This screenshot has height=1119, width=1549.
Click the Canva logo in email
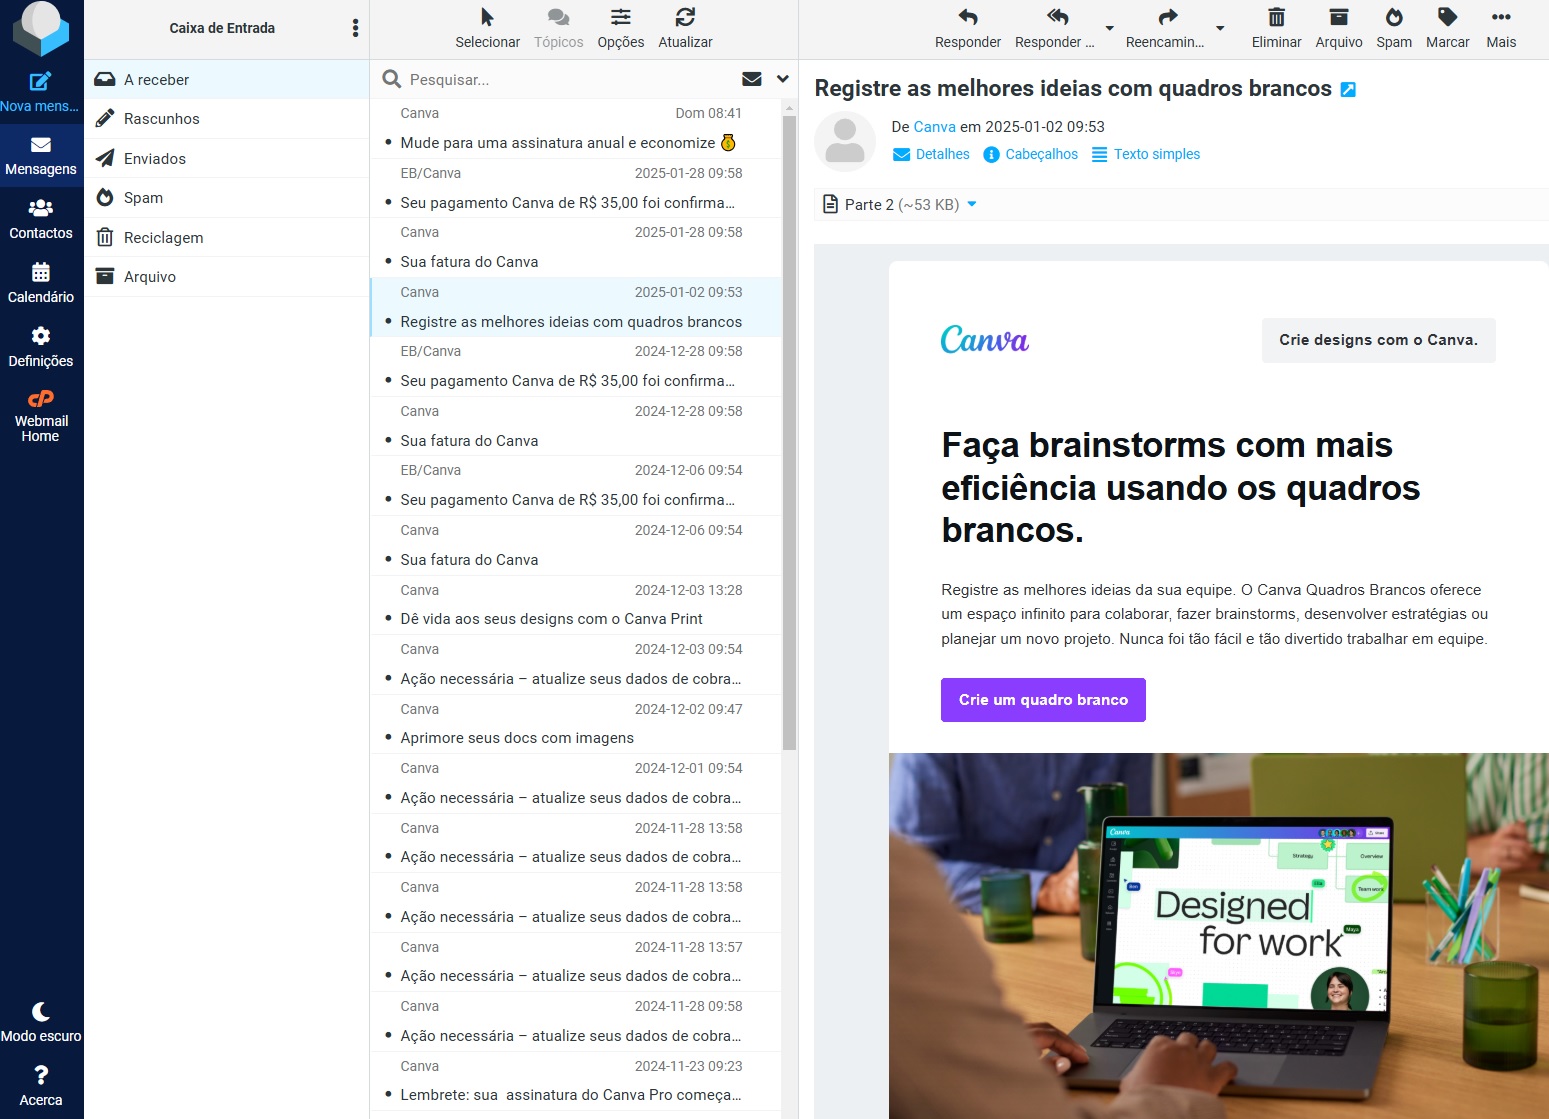(985, 340)
